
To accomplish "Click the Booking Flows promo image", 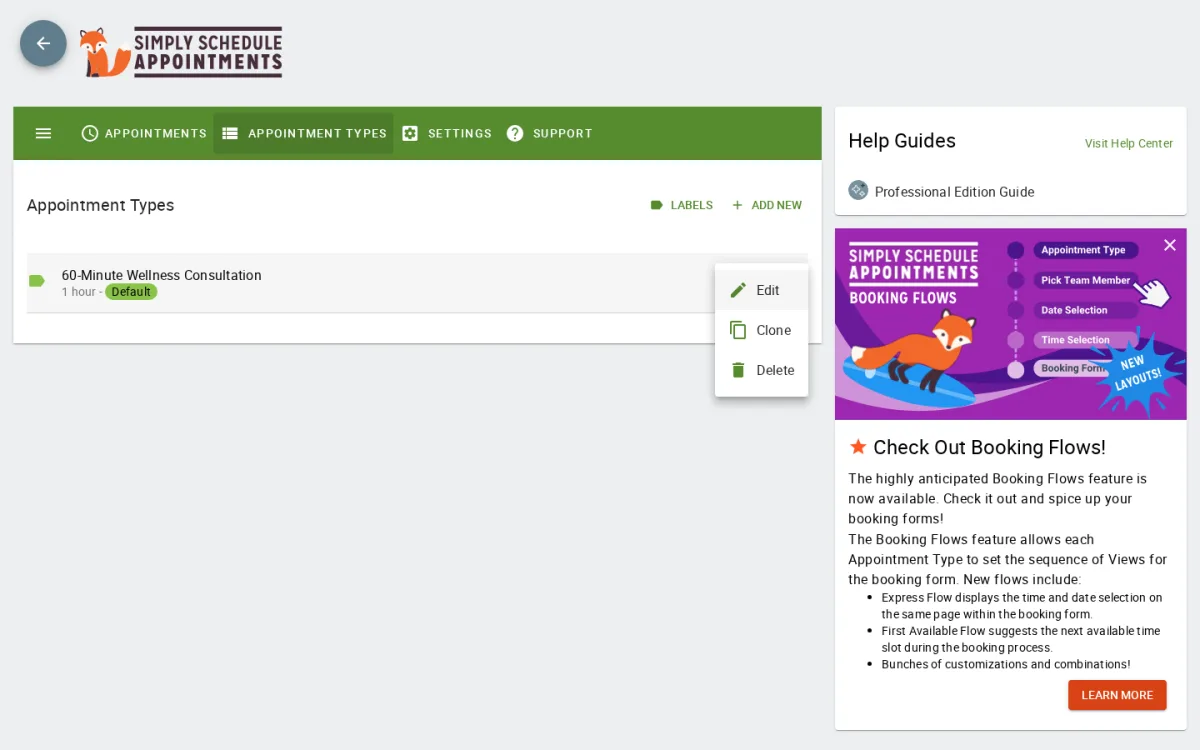I will coord(1010,324).
